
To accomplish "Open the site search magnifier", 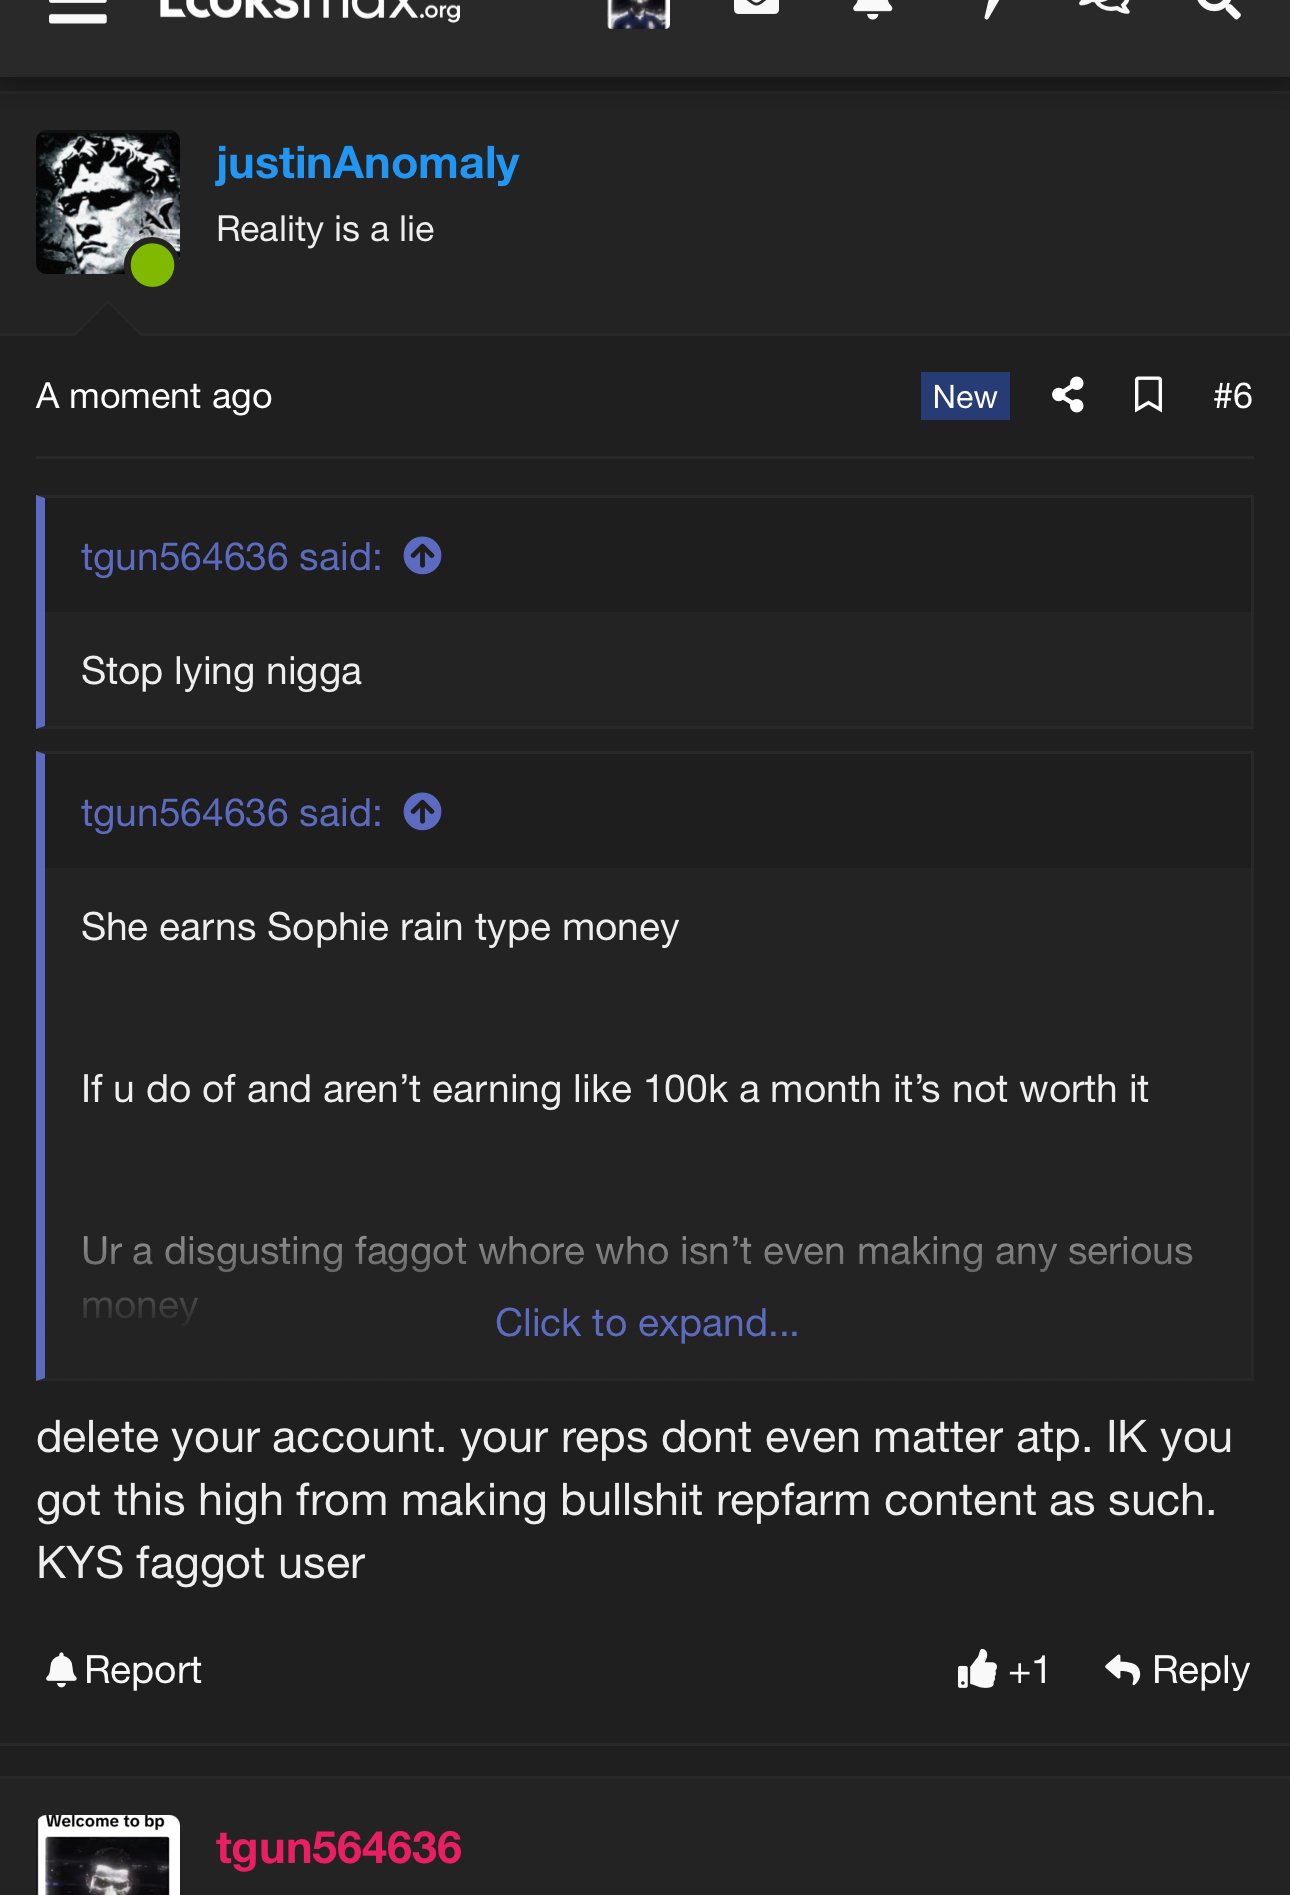I will [1218, 8].
